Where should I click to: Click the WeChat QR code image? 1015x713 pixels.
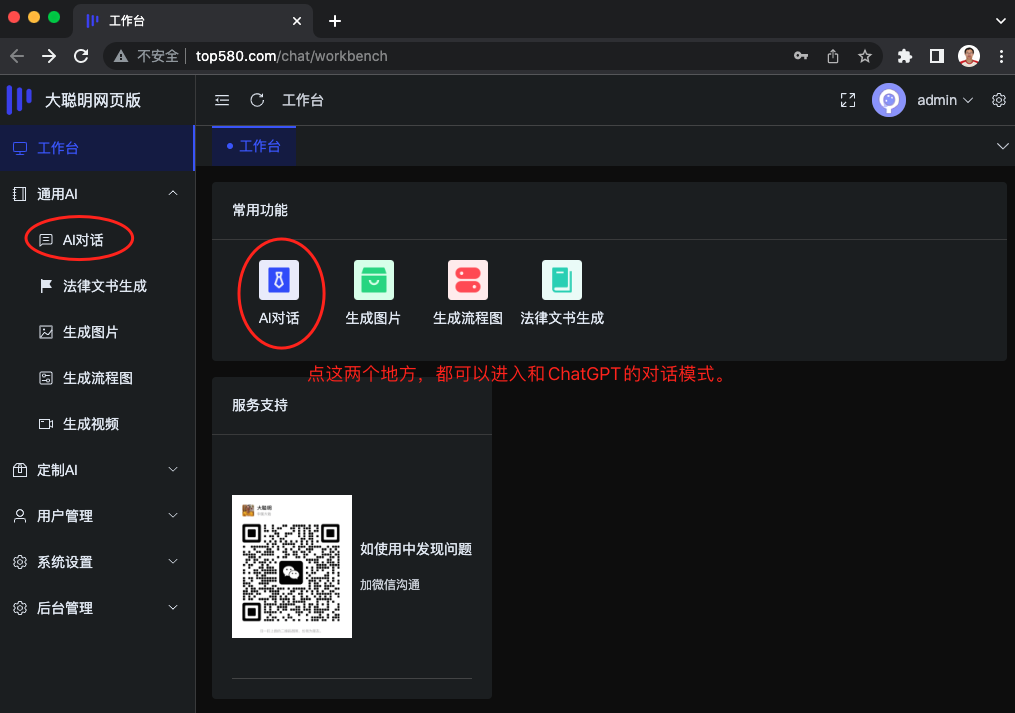(x=292, y=566)
